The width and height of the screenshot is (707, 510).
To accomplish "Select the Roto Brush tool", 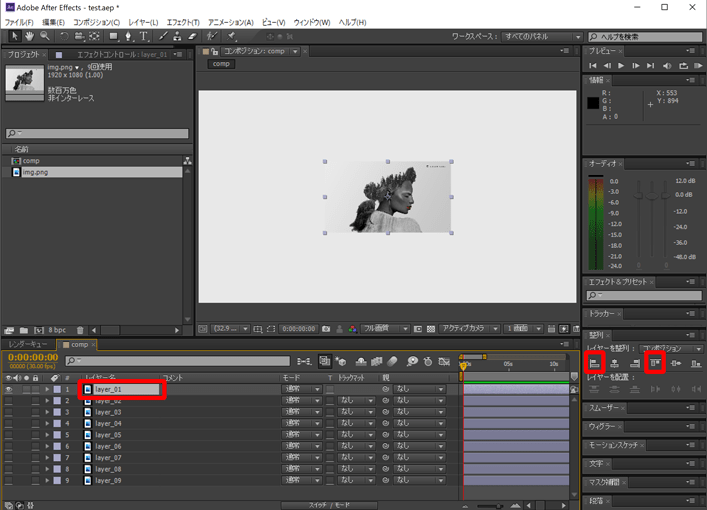I will tap(211, 36).
